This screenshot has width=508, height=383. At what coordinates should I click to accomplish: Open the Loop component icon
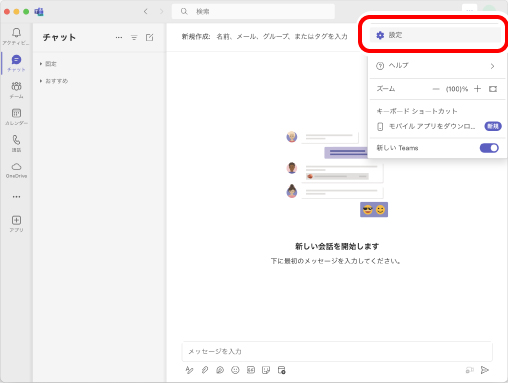220,370
